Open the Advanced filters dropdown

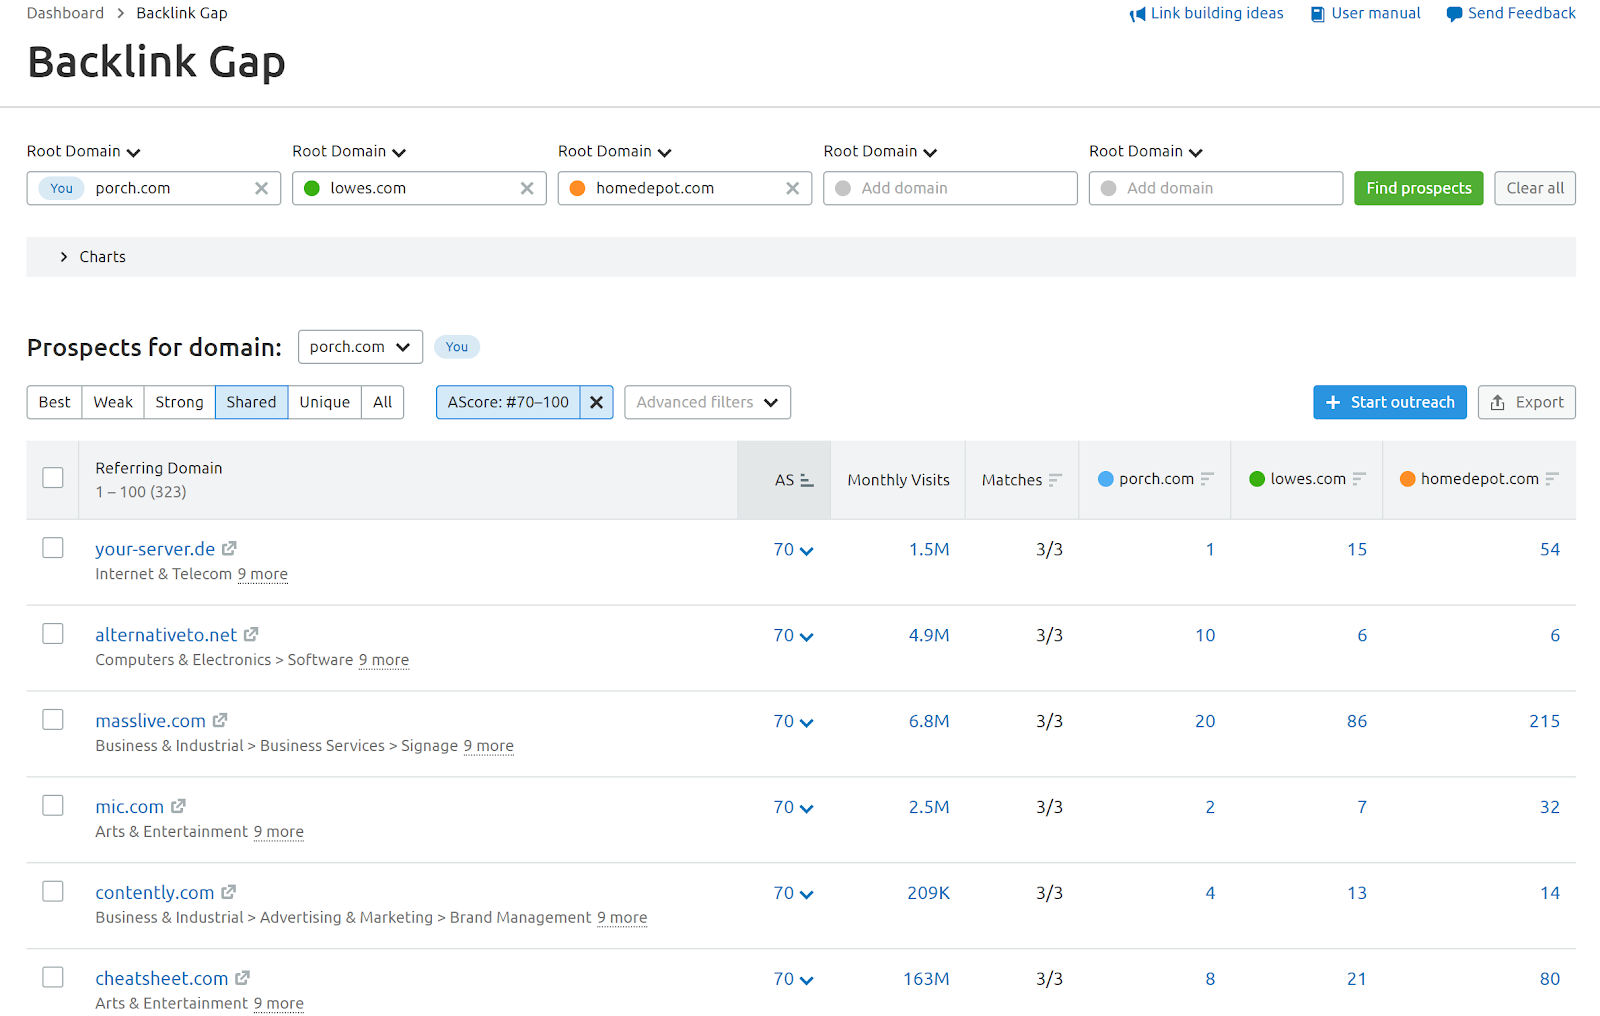[x=707, y=402]
